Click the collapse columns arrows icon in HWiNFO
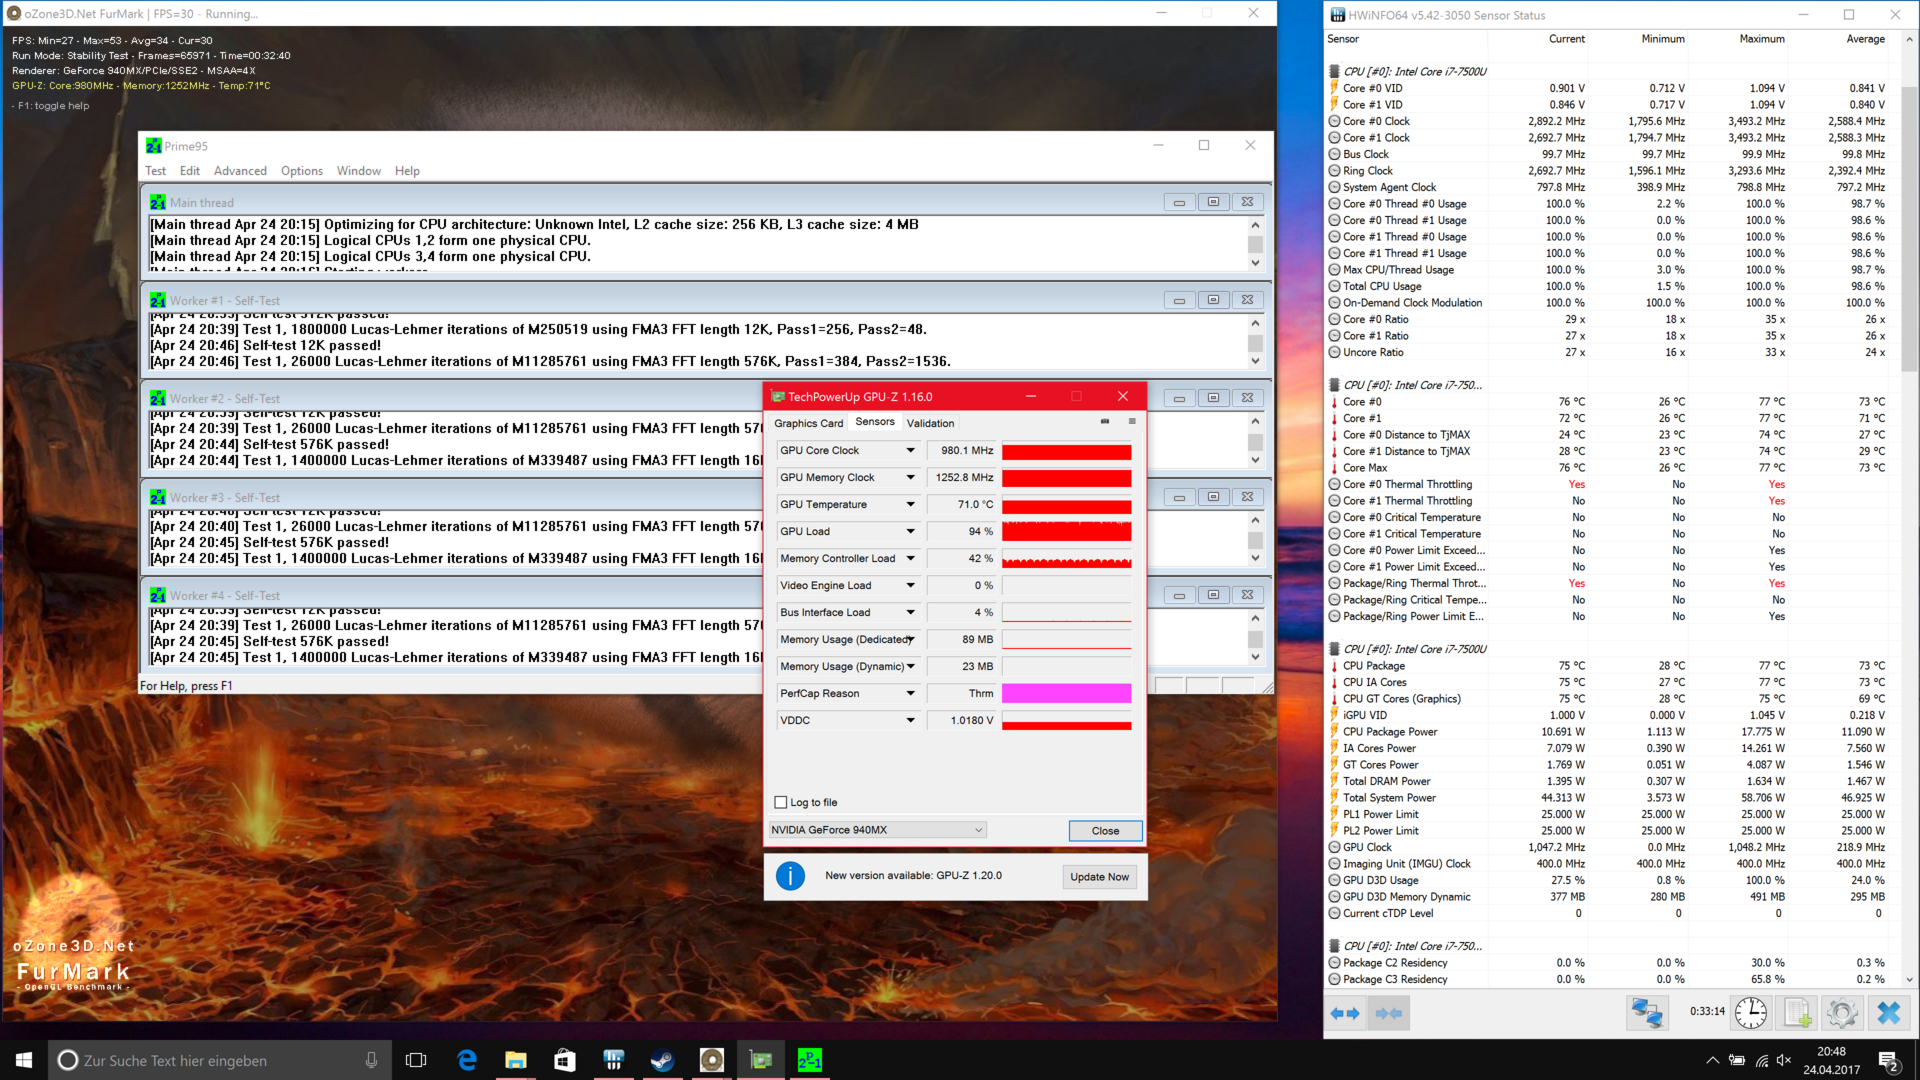 1389,1013
